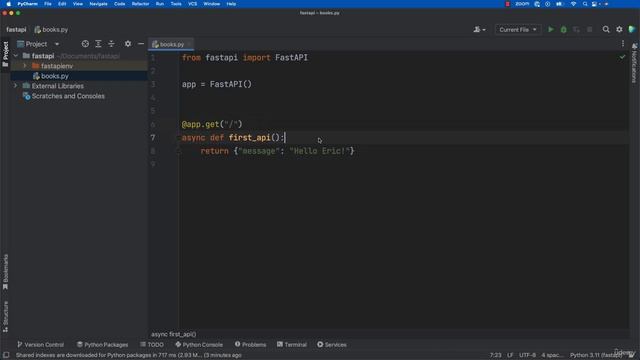Select the books.py editor tab

pos(171,44)
